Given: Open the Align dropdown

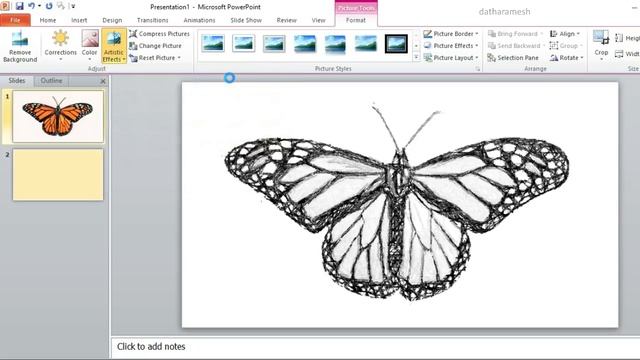Looking at the screenshot, I should point(565,34).
